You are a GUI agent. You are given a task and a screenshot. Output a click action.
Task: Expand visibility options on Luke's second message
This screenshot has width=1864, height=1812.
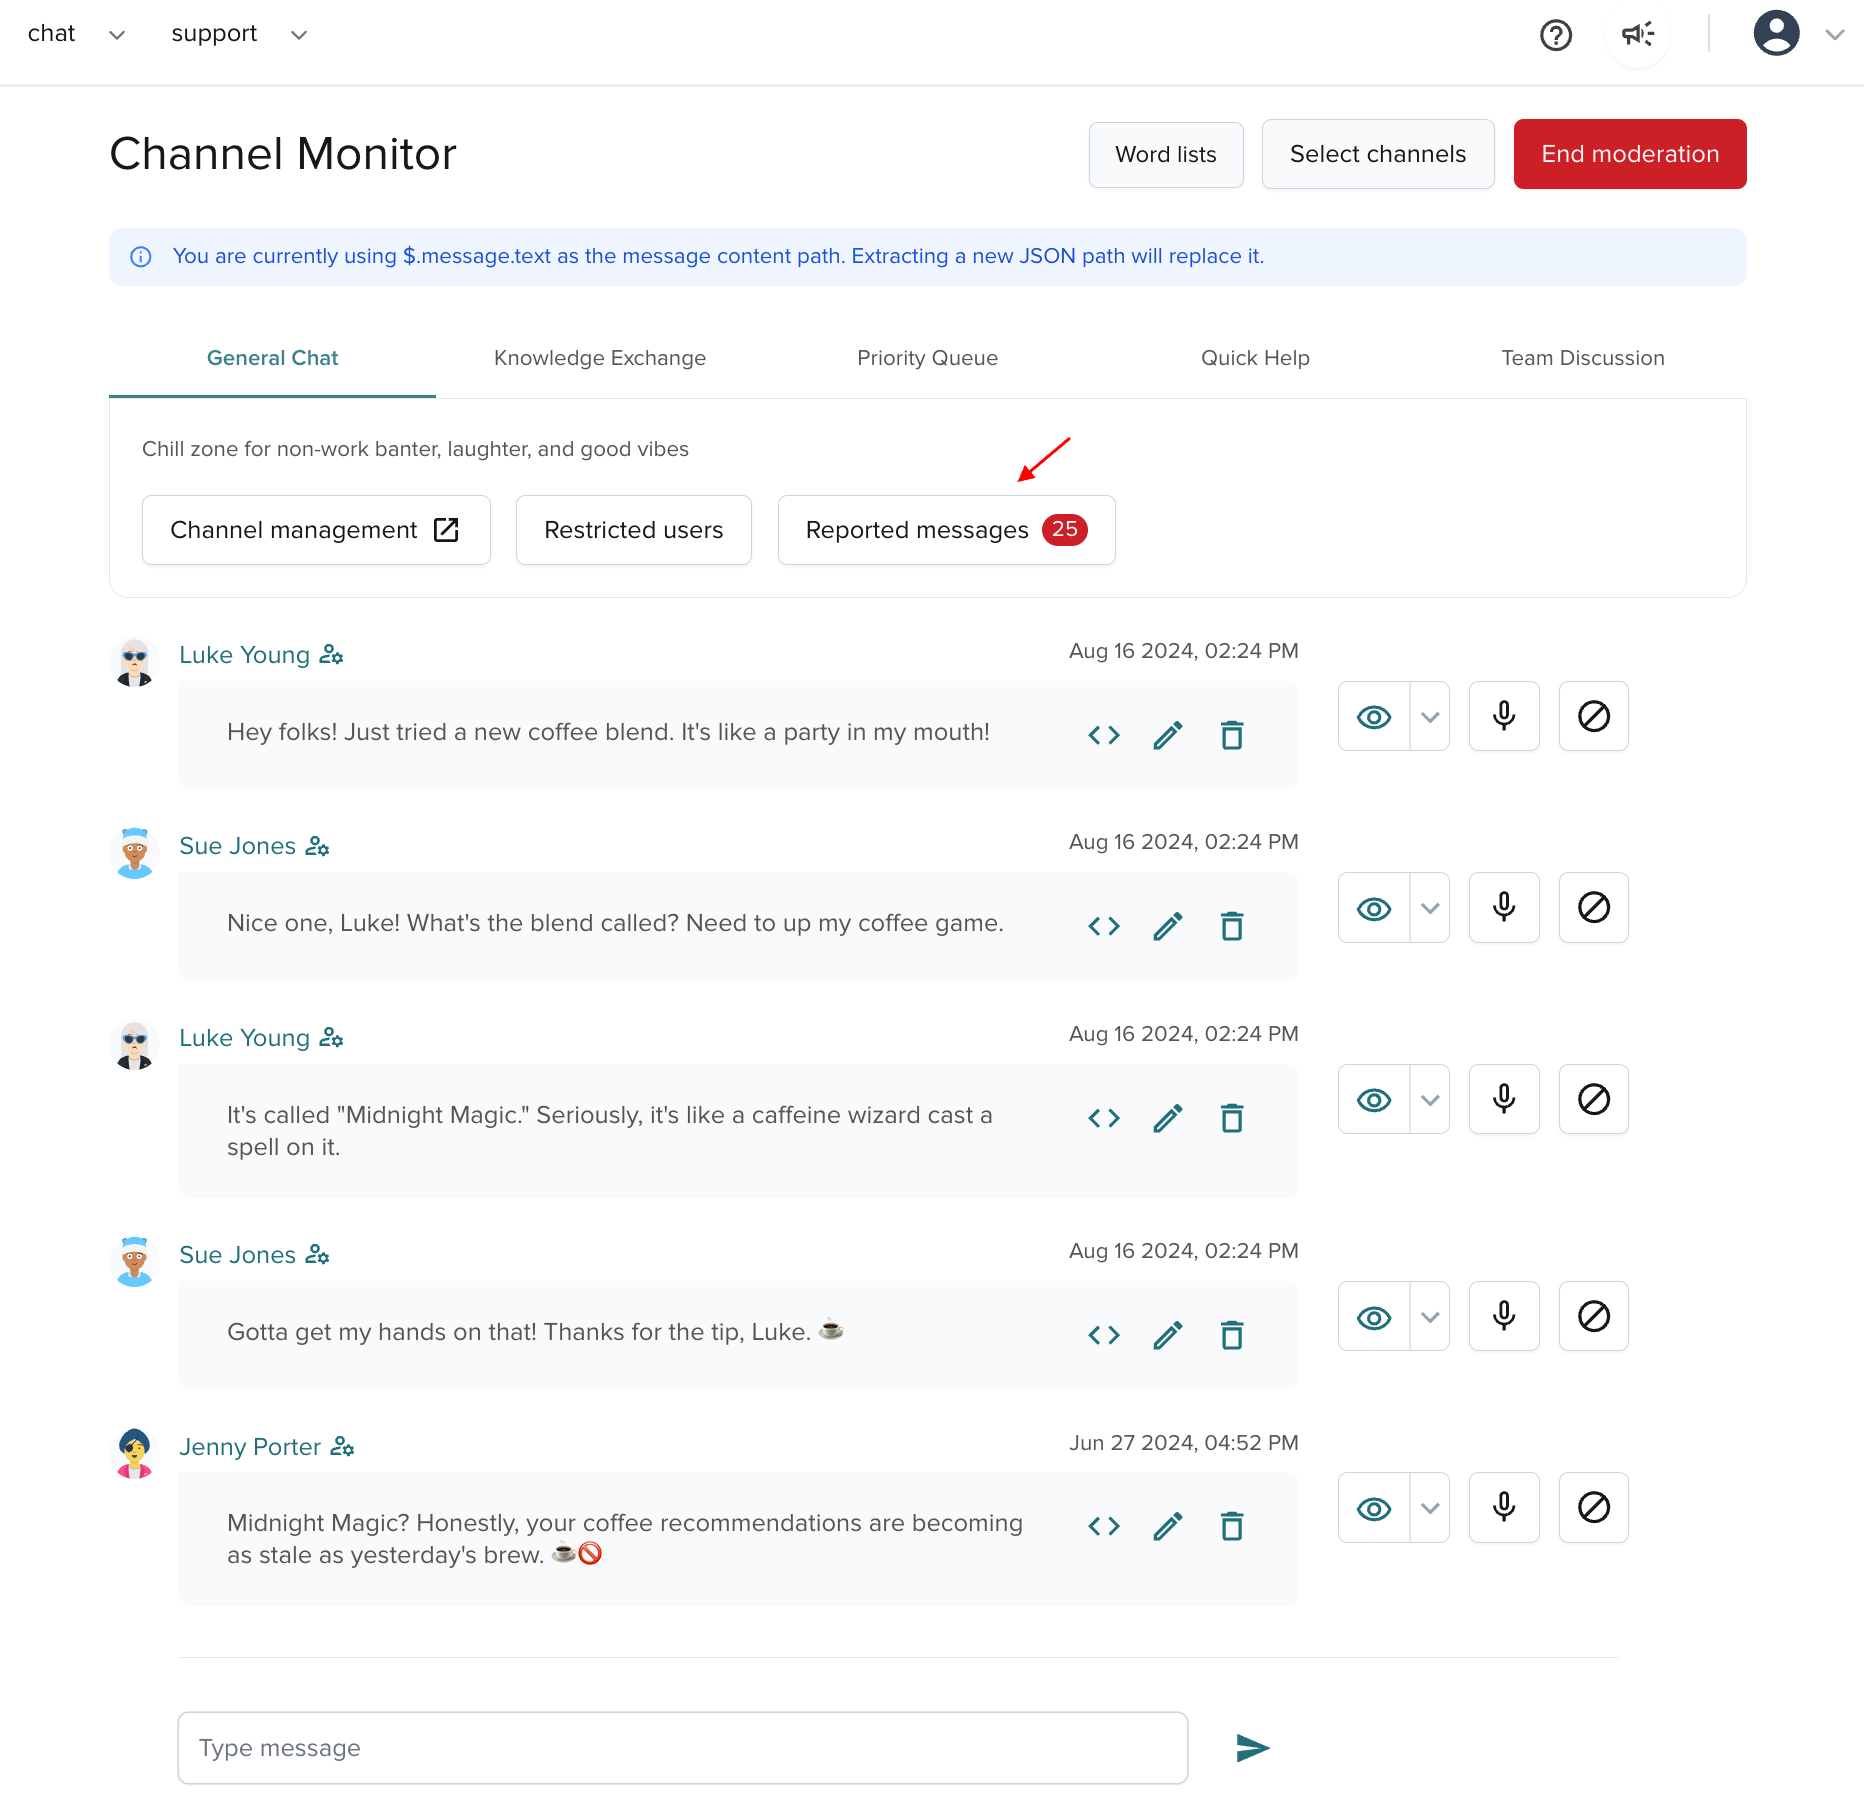tap(1429, 1099)
